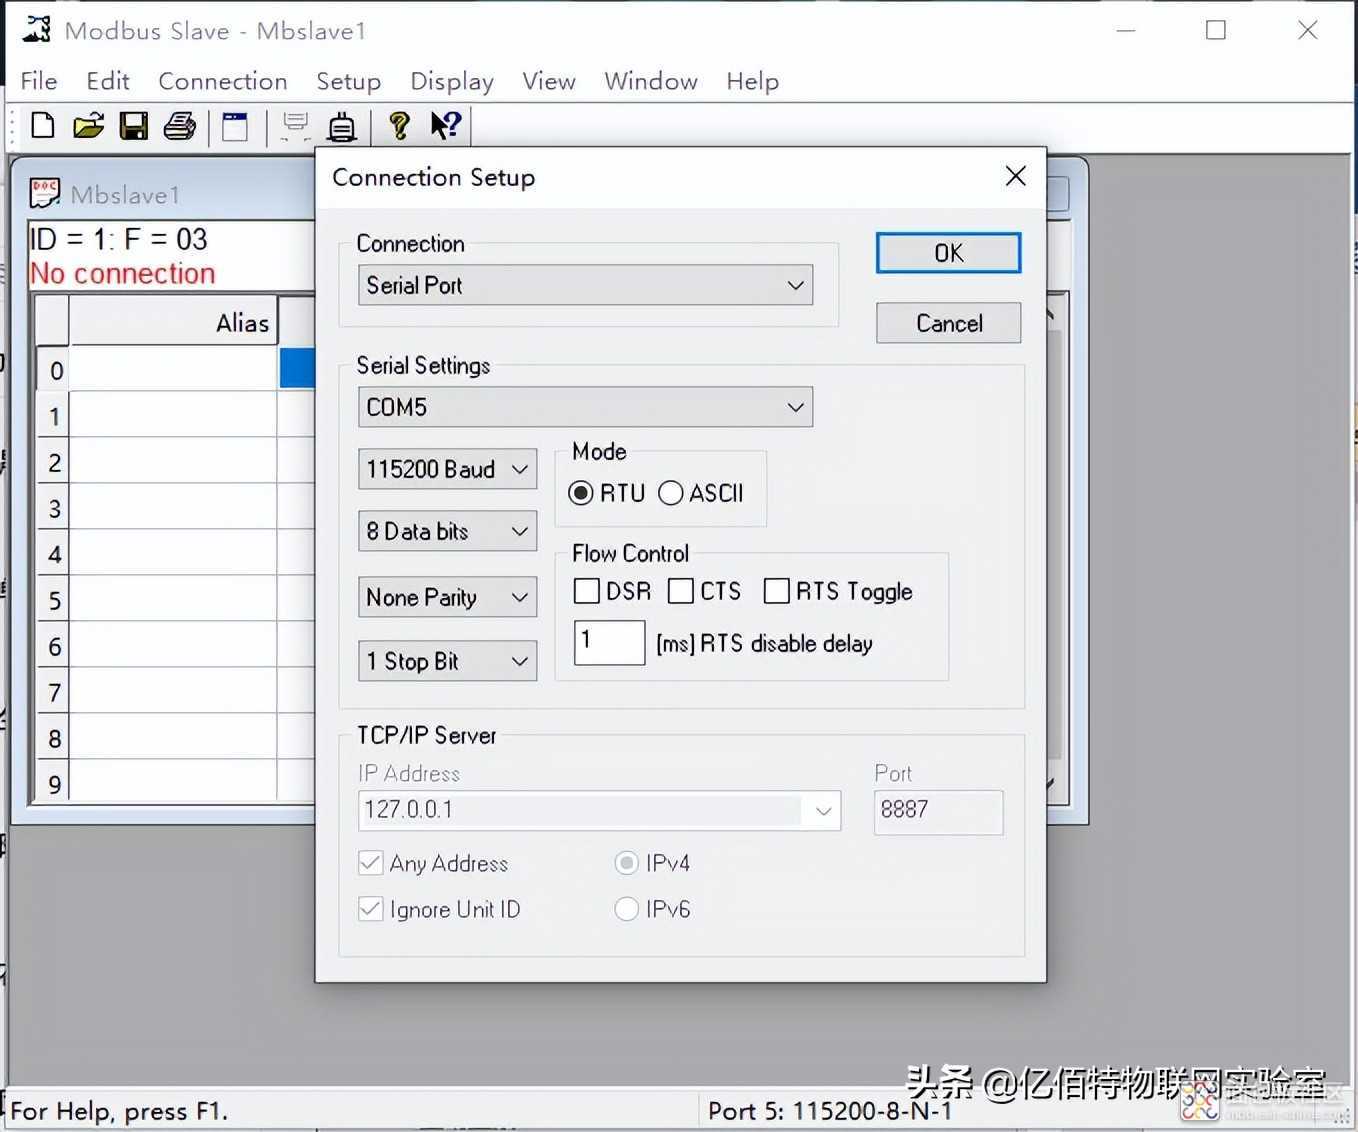This screenshot has height=1132, width=1358.
Task: Open the Edit menu
Action: pos(108,81)
